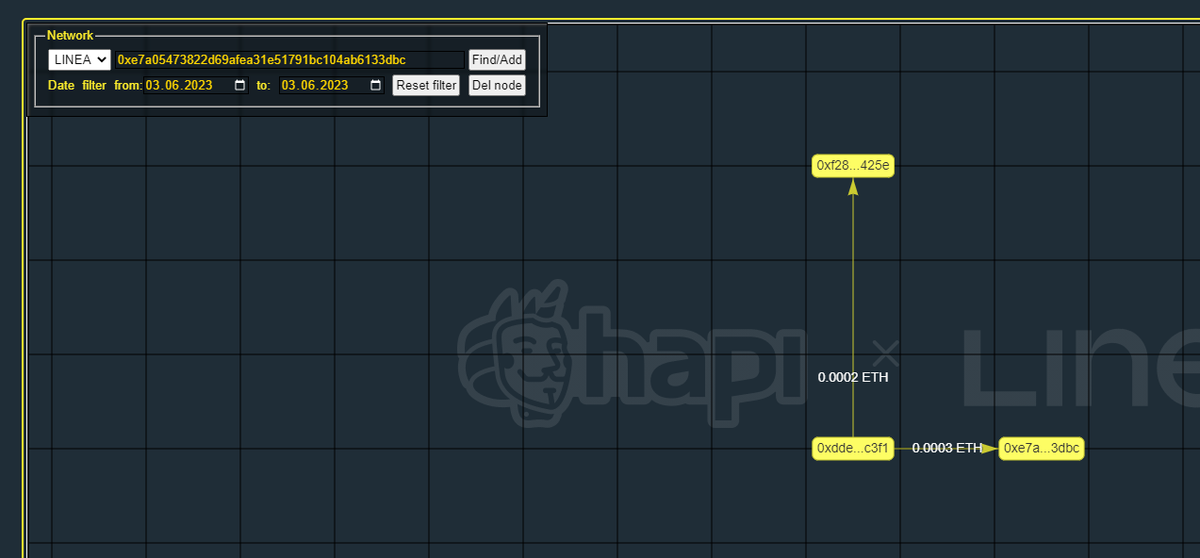1200x558 pixels.
Task: Click the wallet address input field
Action: (290, 60)
